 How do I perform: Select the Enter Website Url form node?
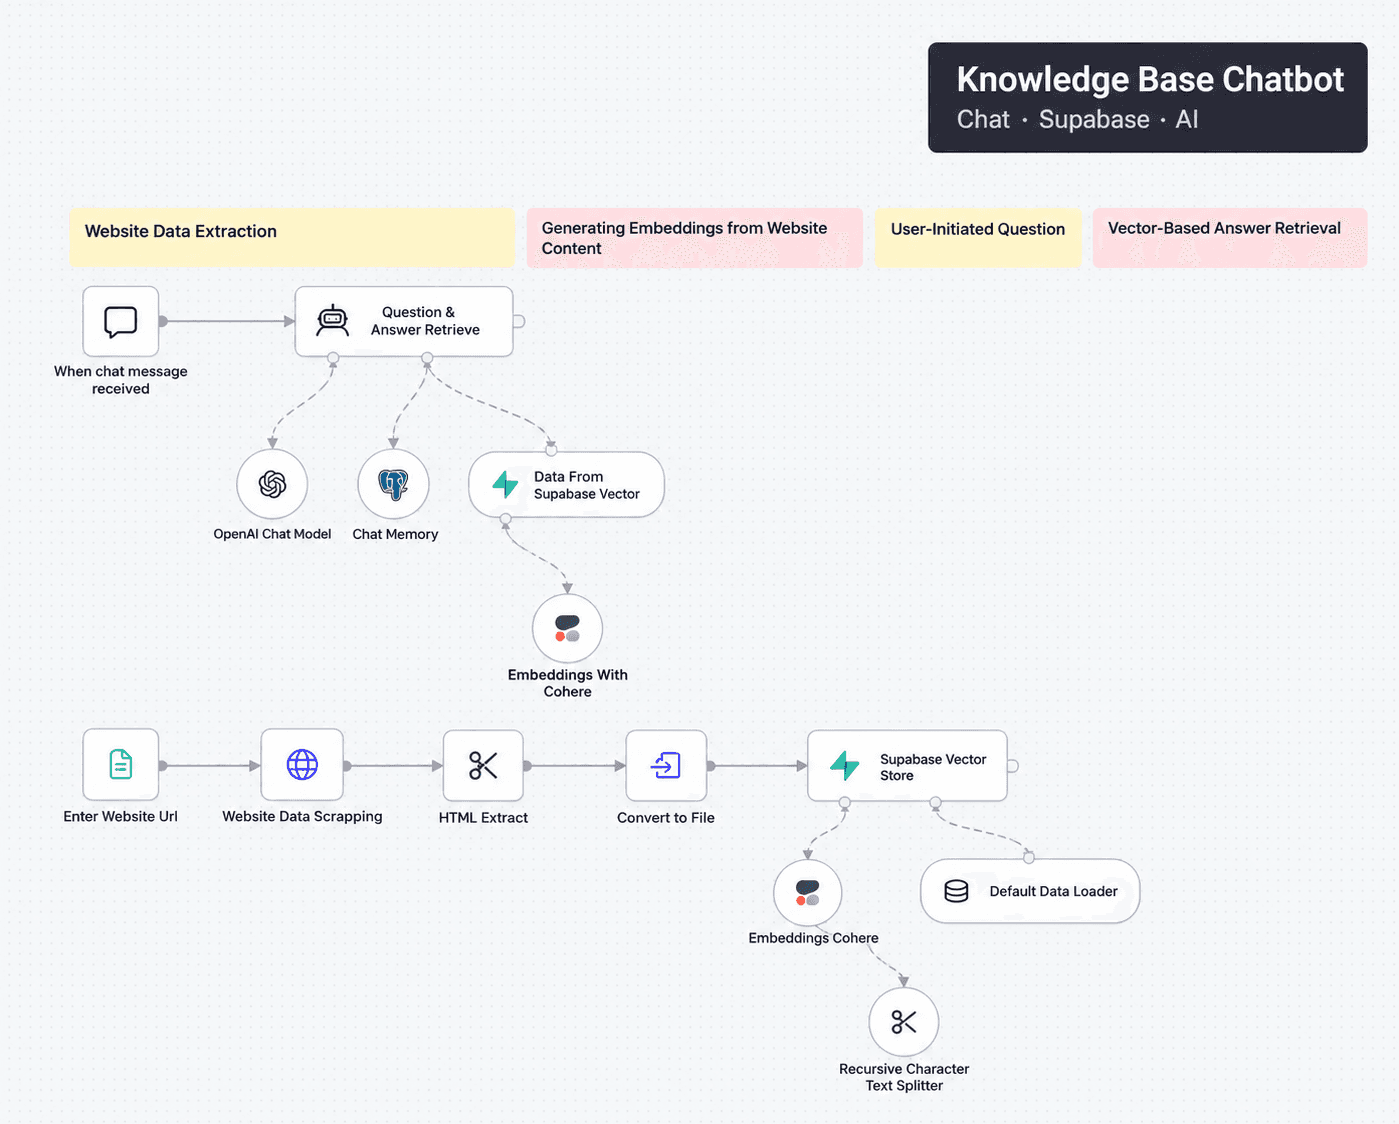click(121, 765)
